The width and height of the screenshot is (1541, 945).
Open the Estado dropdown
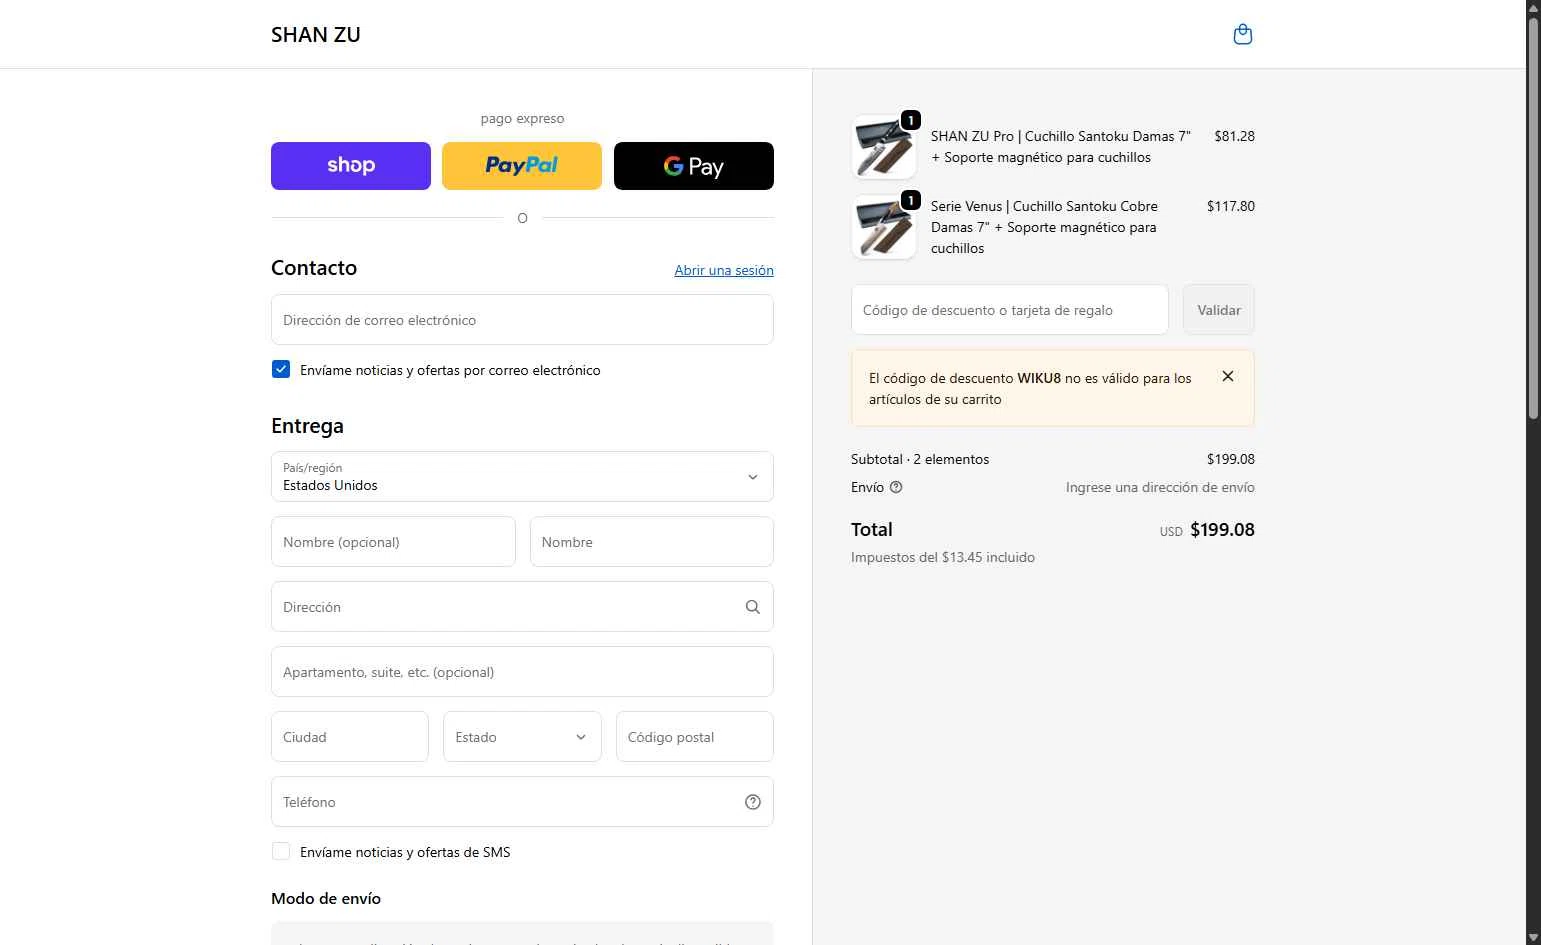pyautogui.click(x=522, y=737)
